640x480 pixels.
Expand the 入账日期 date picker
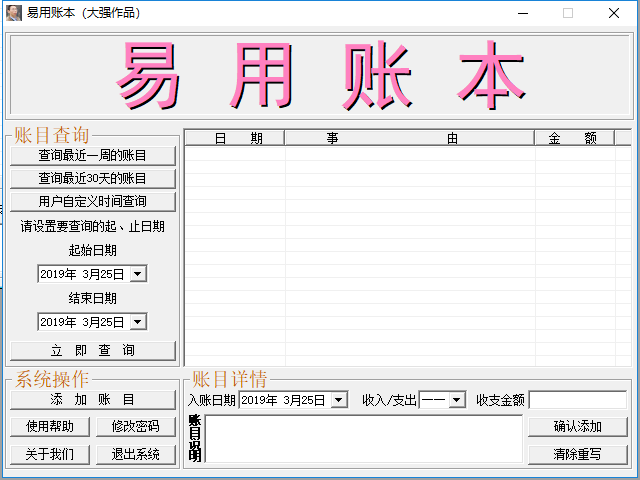338,400
